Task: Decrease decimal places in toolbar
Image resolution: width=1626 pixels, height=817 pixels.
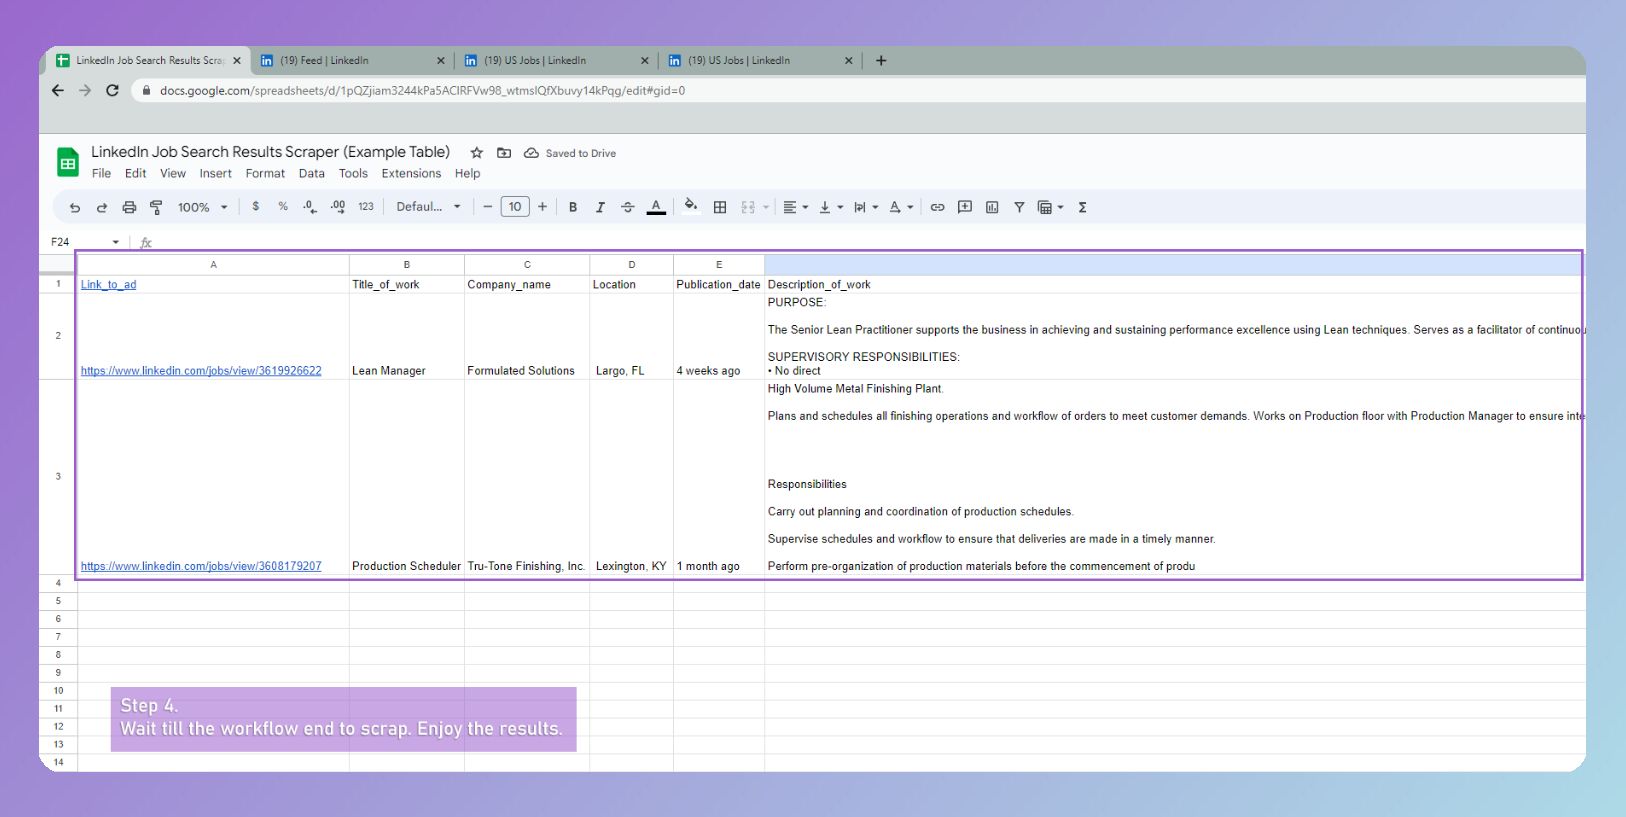Action: [310, 207]
